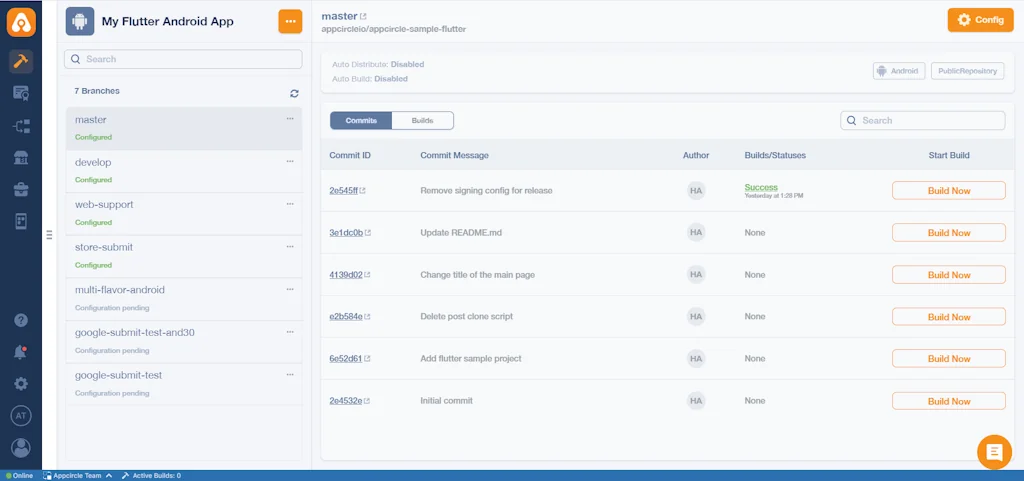Open the store-submit branch ellipsis menu
Screen dimensions: 1024x481
[290, 246]
